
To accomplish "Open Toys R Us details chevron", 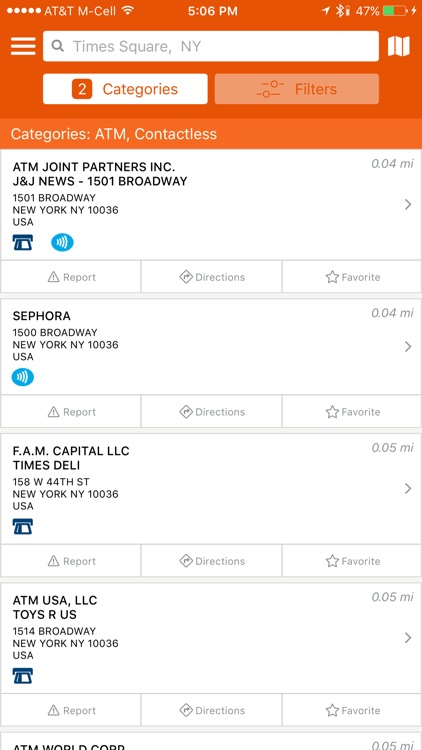I will click(x=408, y=638).
